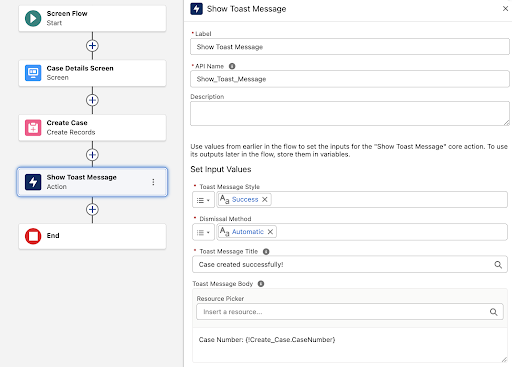Add element after Screen Flow Start
Screen dimensions: 512x367
[92, 46]
